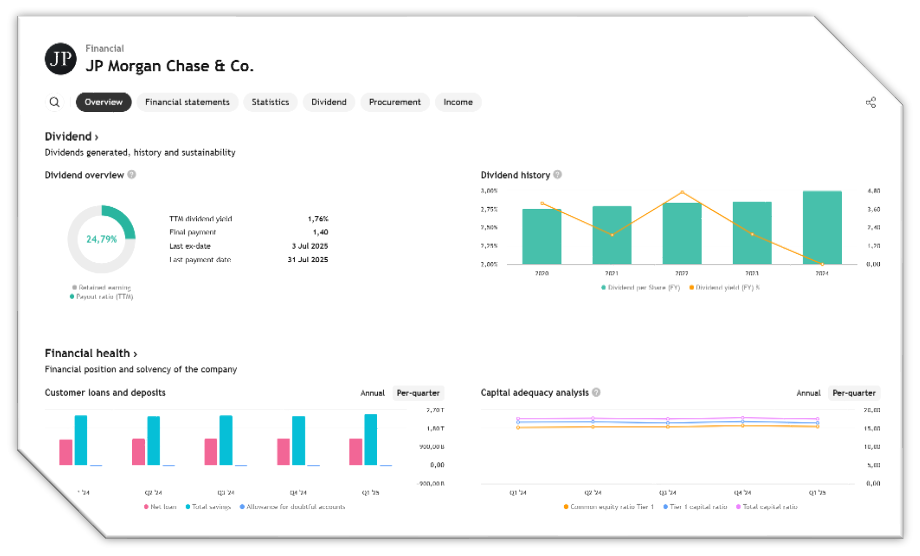Select the Overview tab
920x556 pixels.
tap(103, 102)
